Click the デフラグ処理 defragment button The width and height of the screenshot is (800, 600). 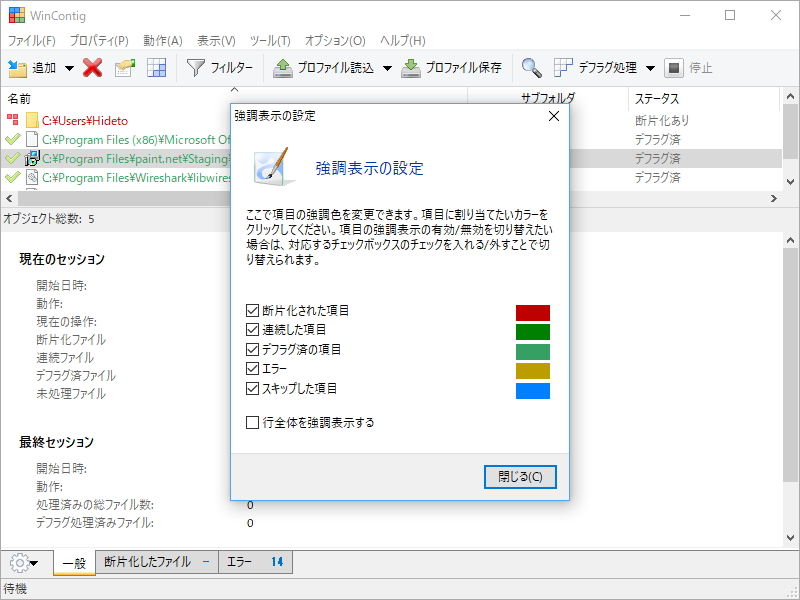(595, 67)
